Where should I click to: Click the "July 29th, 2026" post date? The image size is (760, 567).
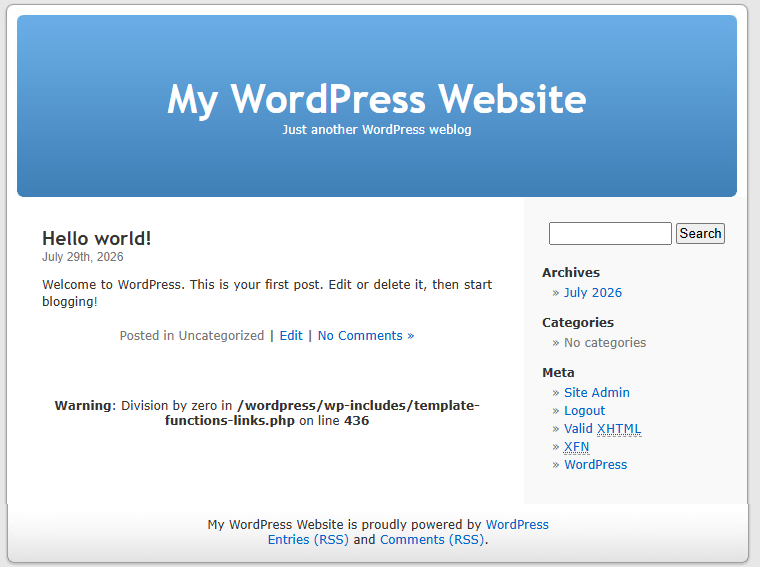82,257
